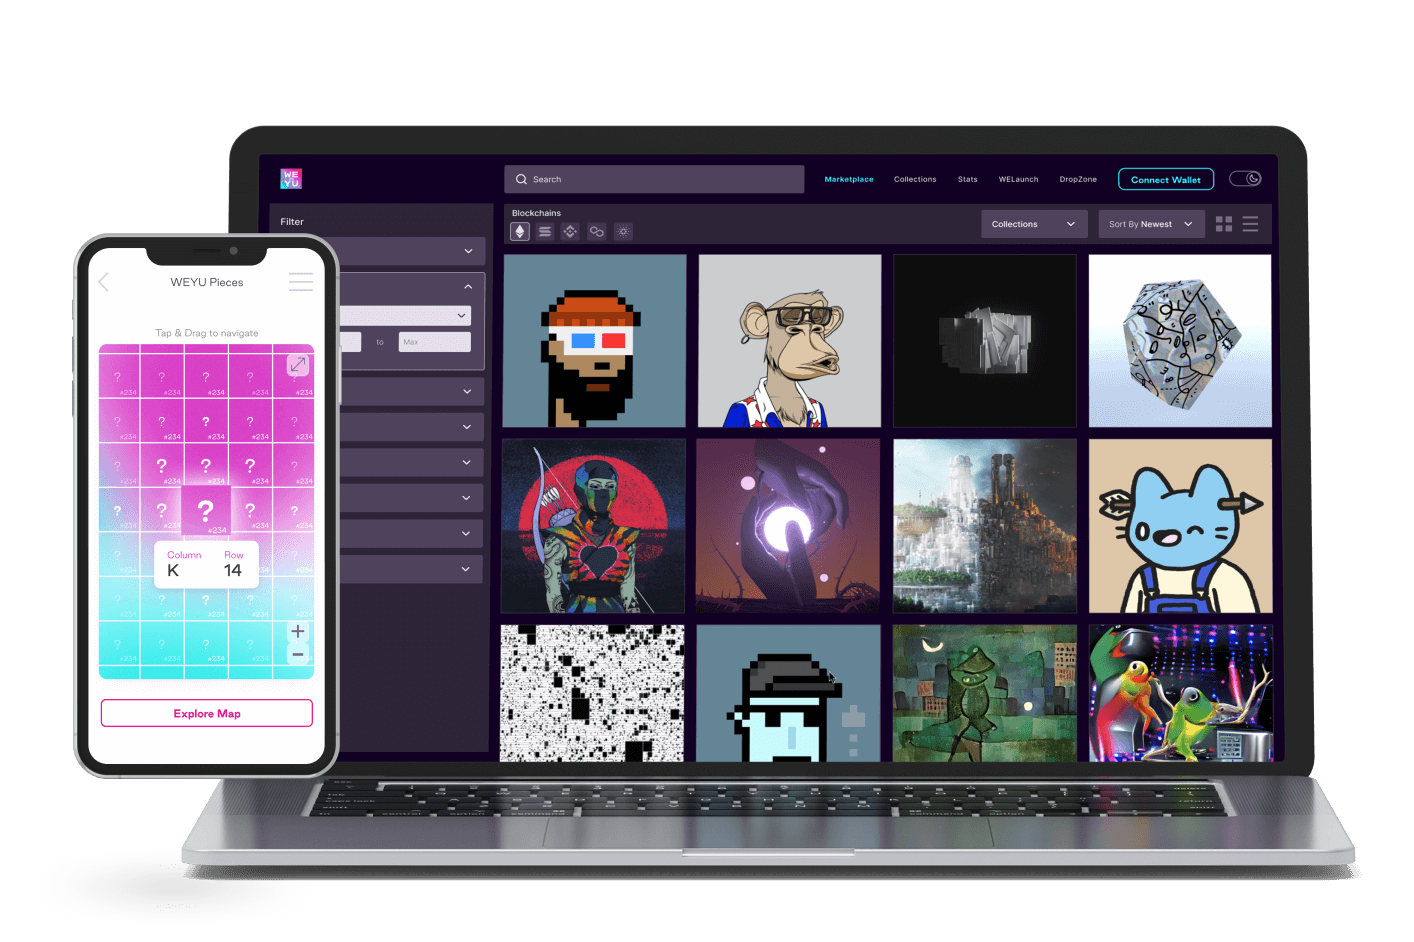The image size is (1414, 942).
Task: Zoom in on the pieces map
Action: coord(298,631)
